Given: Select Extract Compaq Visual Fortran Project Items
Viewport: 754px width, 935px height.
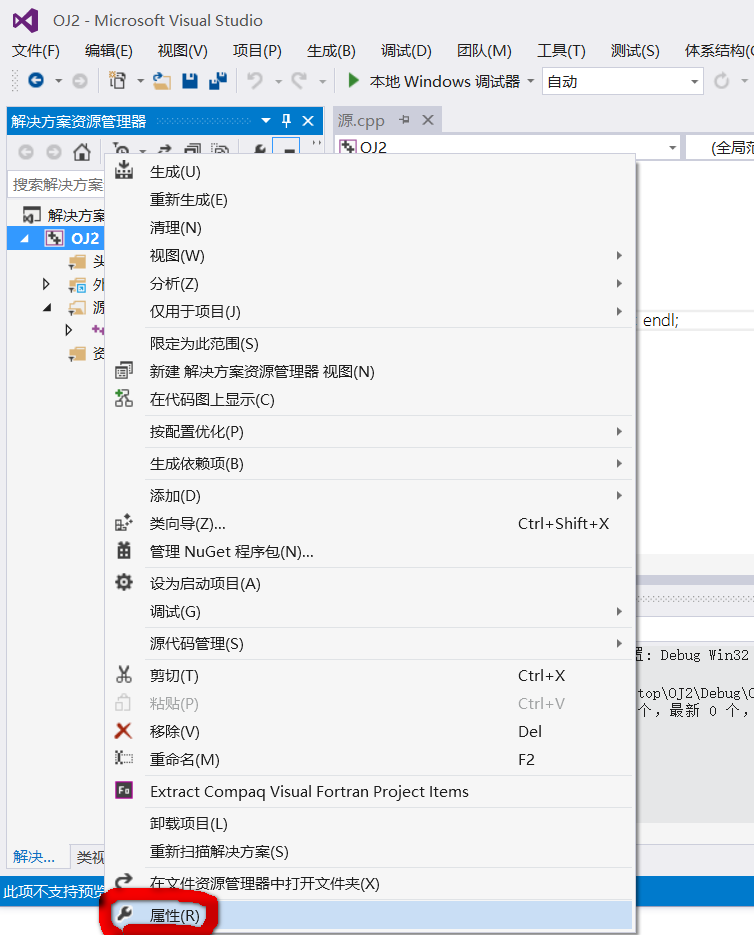Looking at the screenshot, I should click(x=369, y=792).
